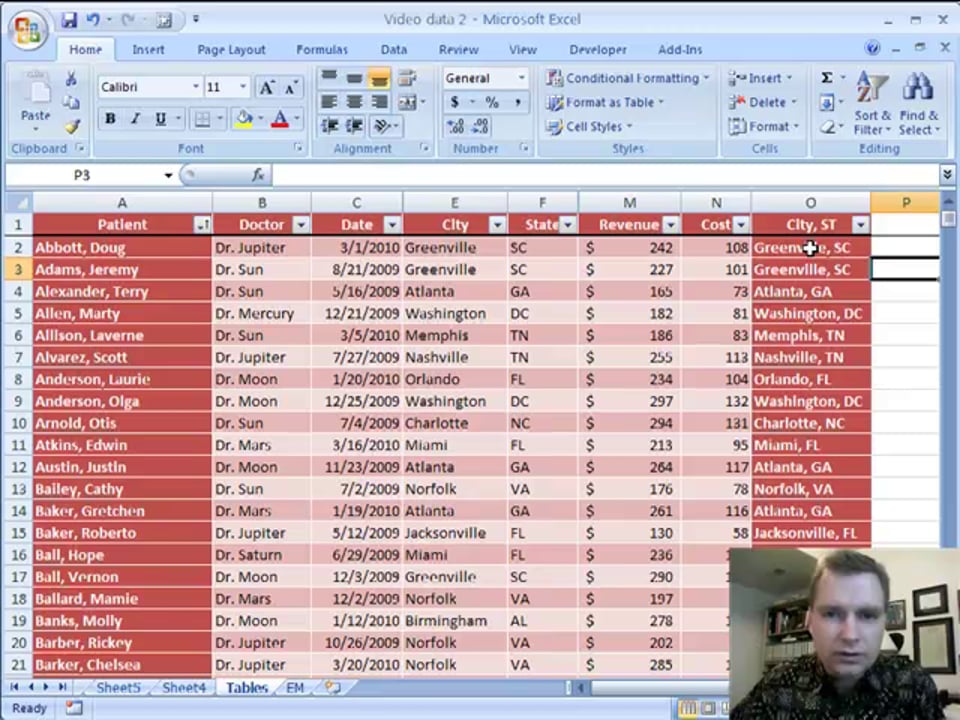960x720 pixels.
Task: Click the AutoSum sigma icon
Action: pos(827,78)
